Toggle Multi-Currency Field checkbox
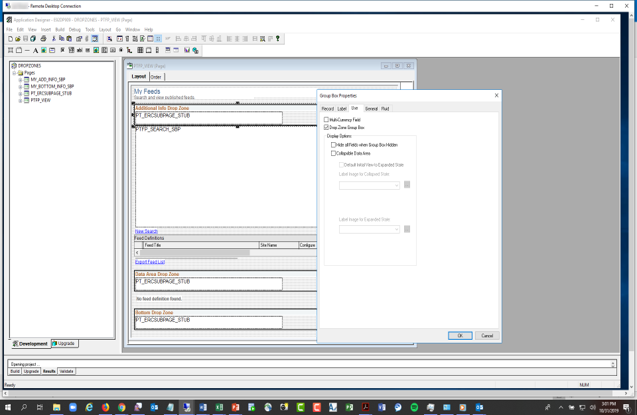The image size is (637, 415). pos(326,120)
